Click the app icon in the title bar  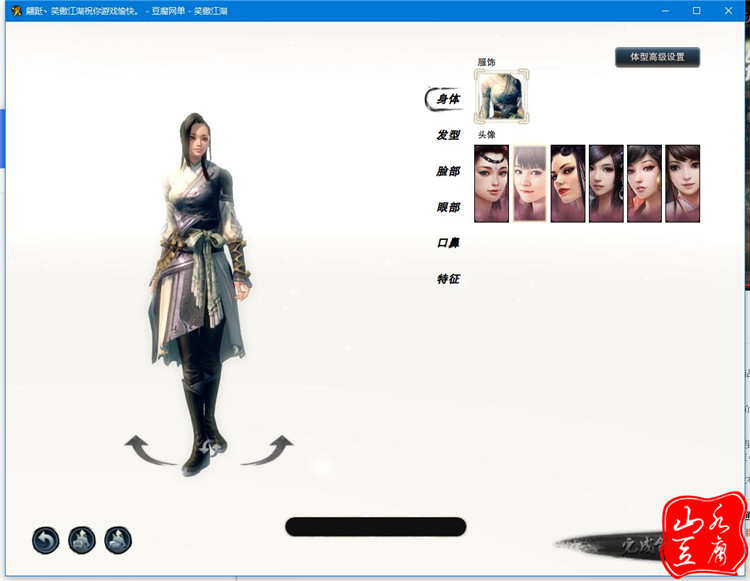[16, 11]
